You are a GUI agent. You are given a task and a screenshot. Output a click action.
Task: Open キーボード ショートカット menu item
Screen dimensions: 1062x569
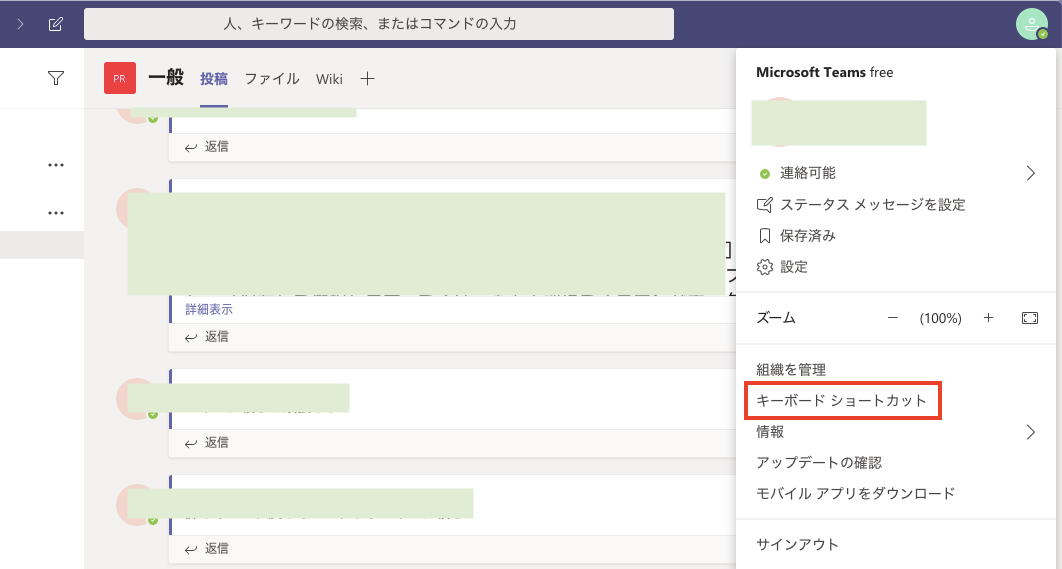coord(842,400)
